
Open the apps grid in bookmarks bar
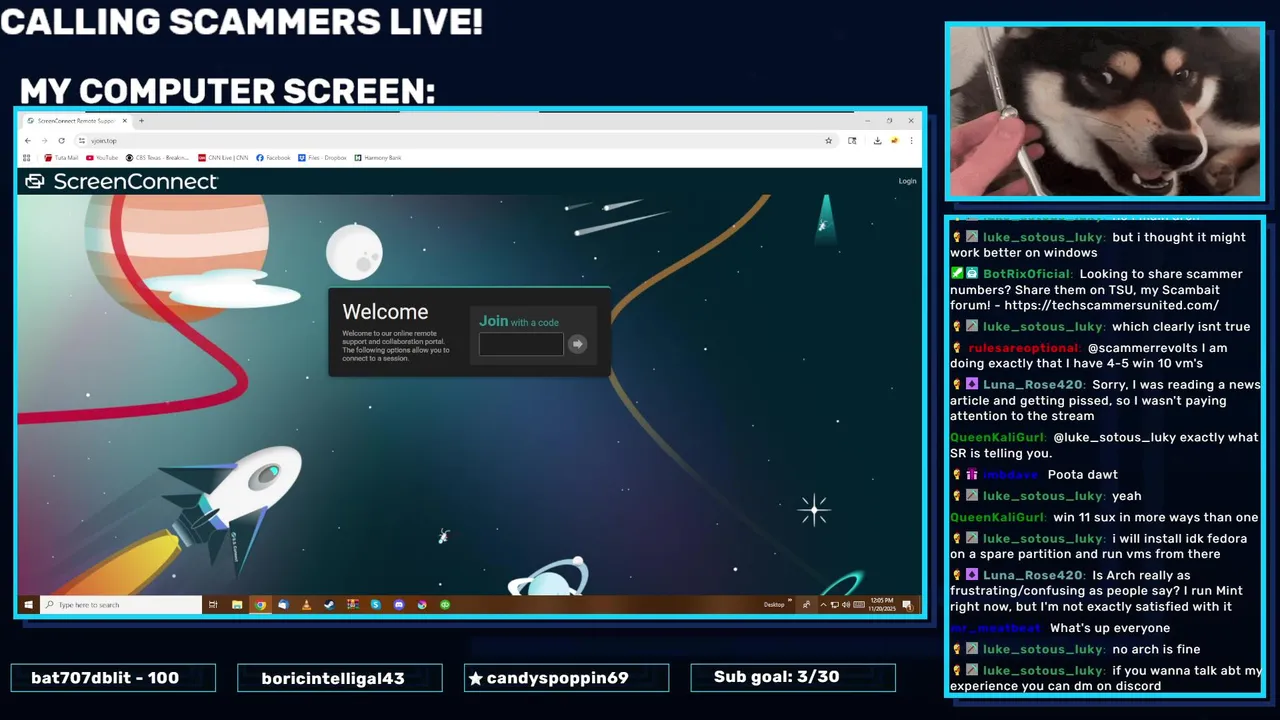(x=25, y=157)
